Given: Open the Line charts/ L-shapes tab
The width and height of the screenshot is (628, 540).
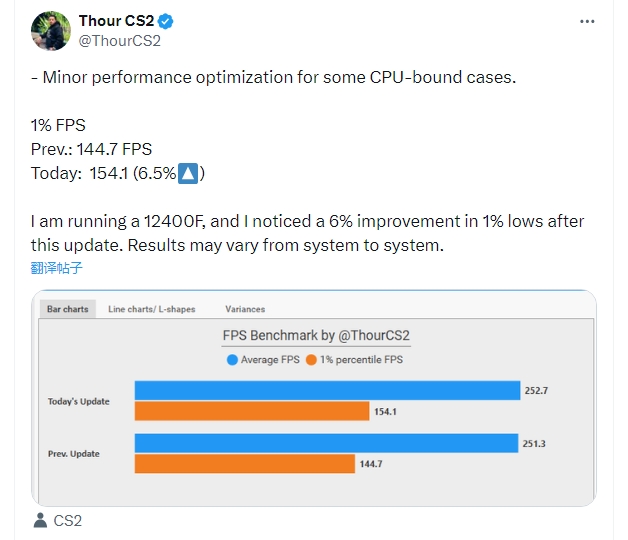Looking at the screenshot, I should pos(152,309).
